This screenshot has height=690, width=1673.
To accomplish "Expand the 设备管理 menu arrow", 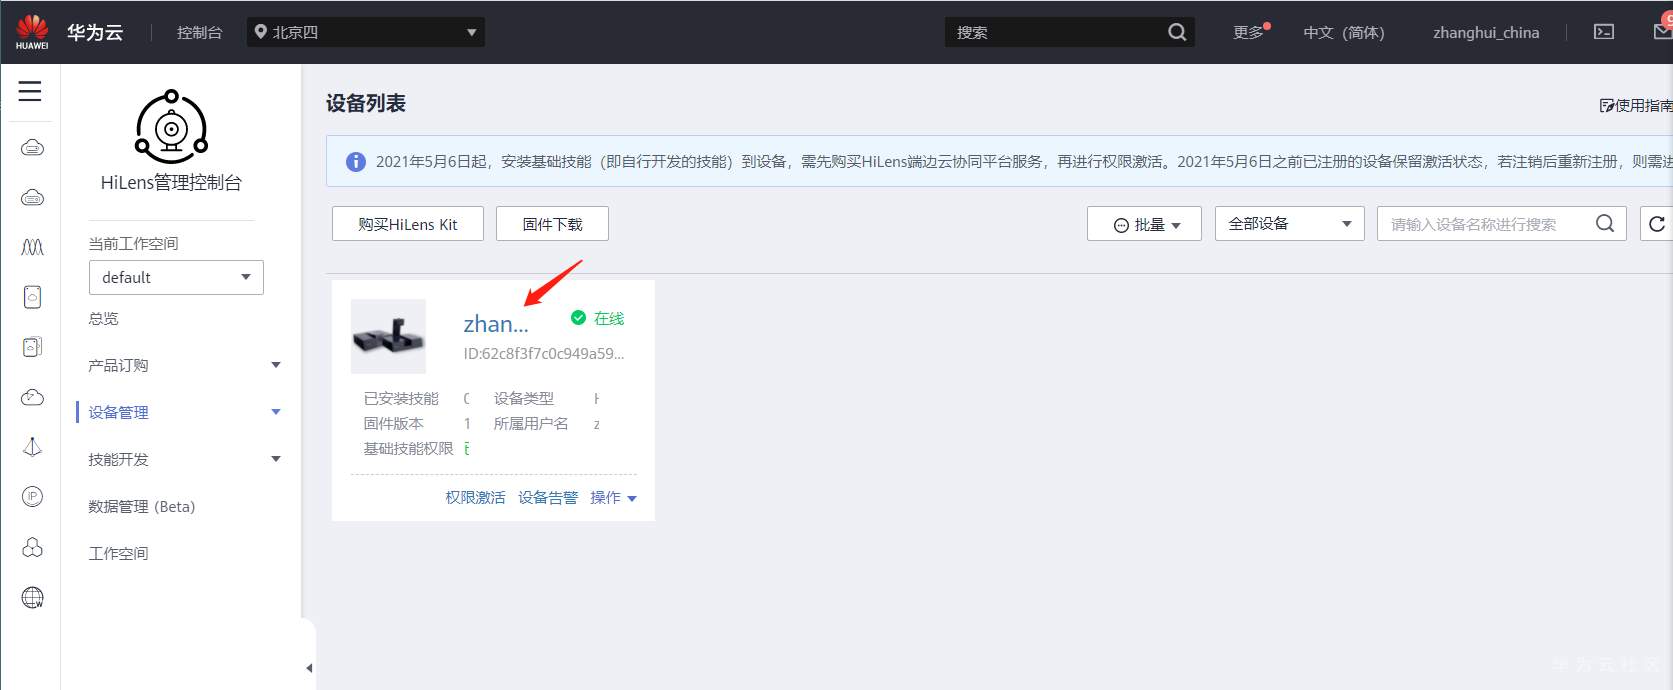I will click(x=276, y=412).
